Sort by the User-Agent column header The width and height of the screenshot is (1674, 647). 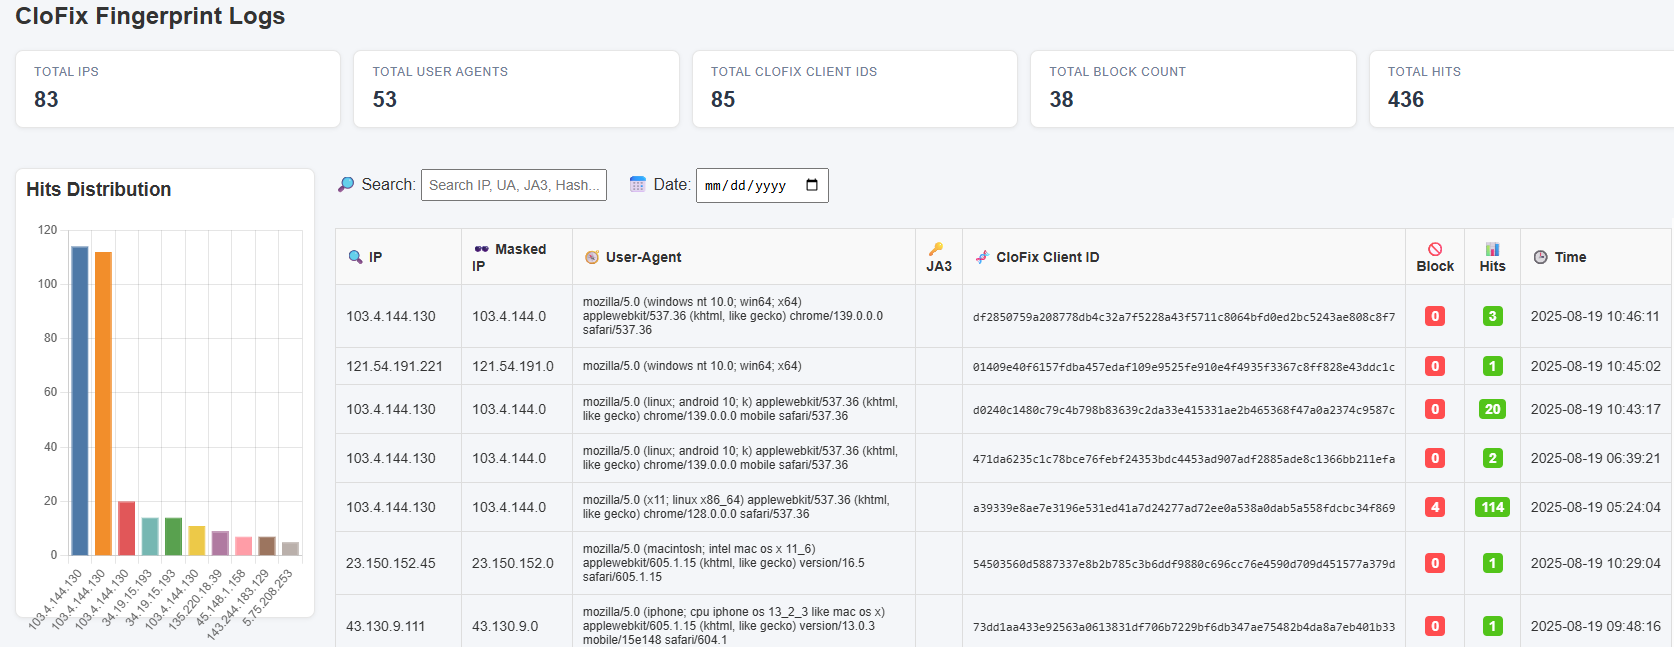[744, 257]
